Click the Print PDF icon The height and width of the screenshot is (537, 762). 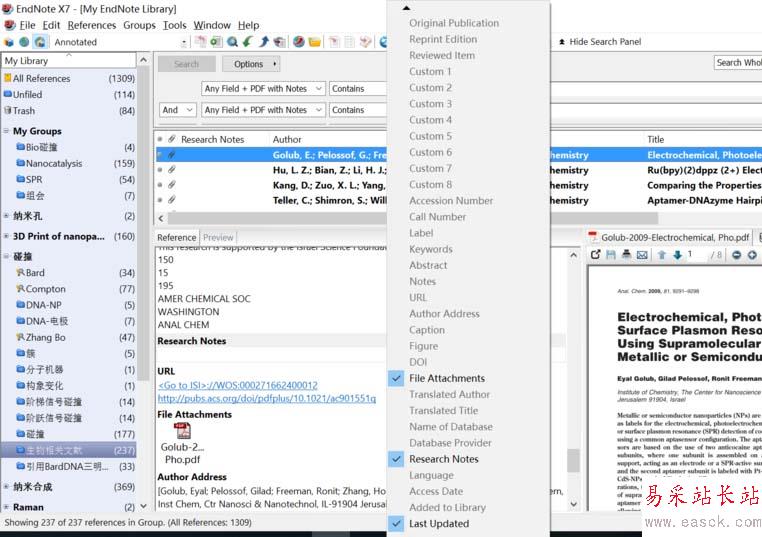[626, 255]
